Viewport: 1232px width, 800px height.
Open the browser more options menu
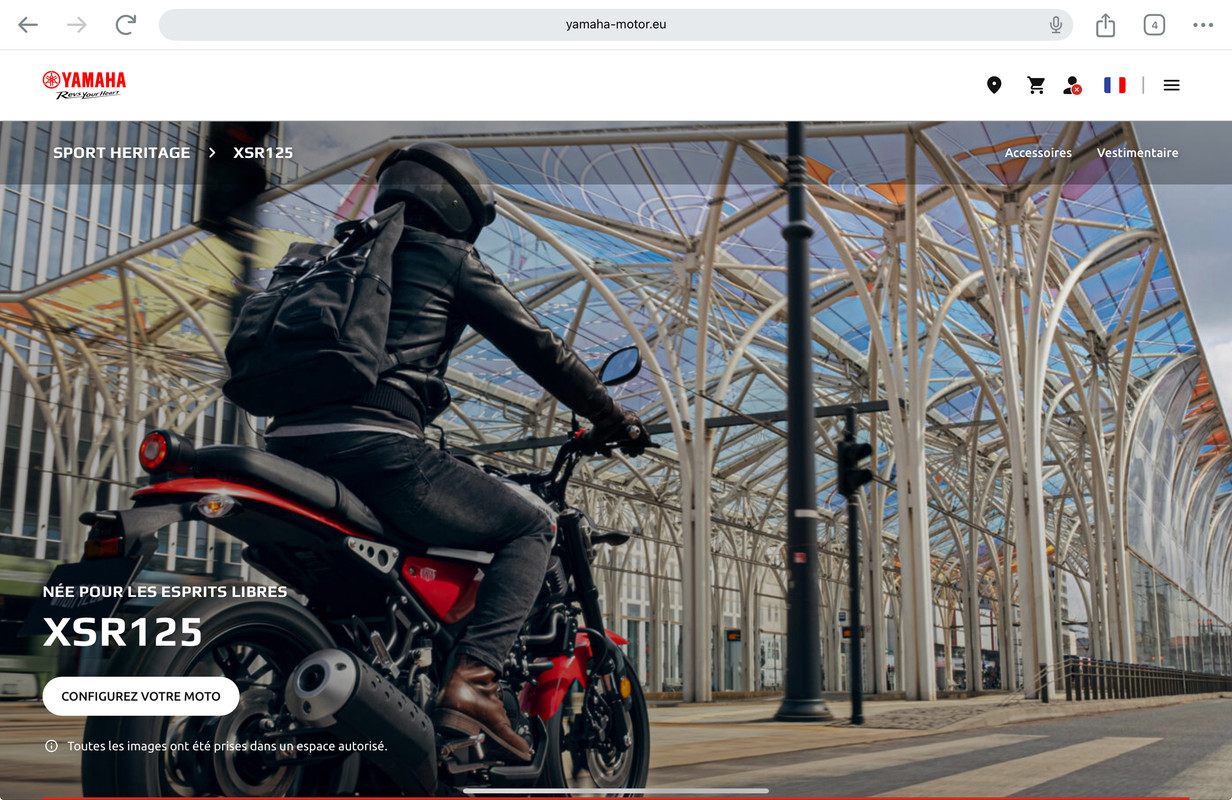point(1203,25)
